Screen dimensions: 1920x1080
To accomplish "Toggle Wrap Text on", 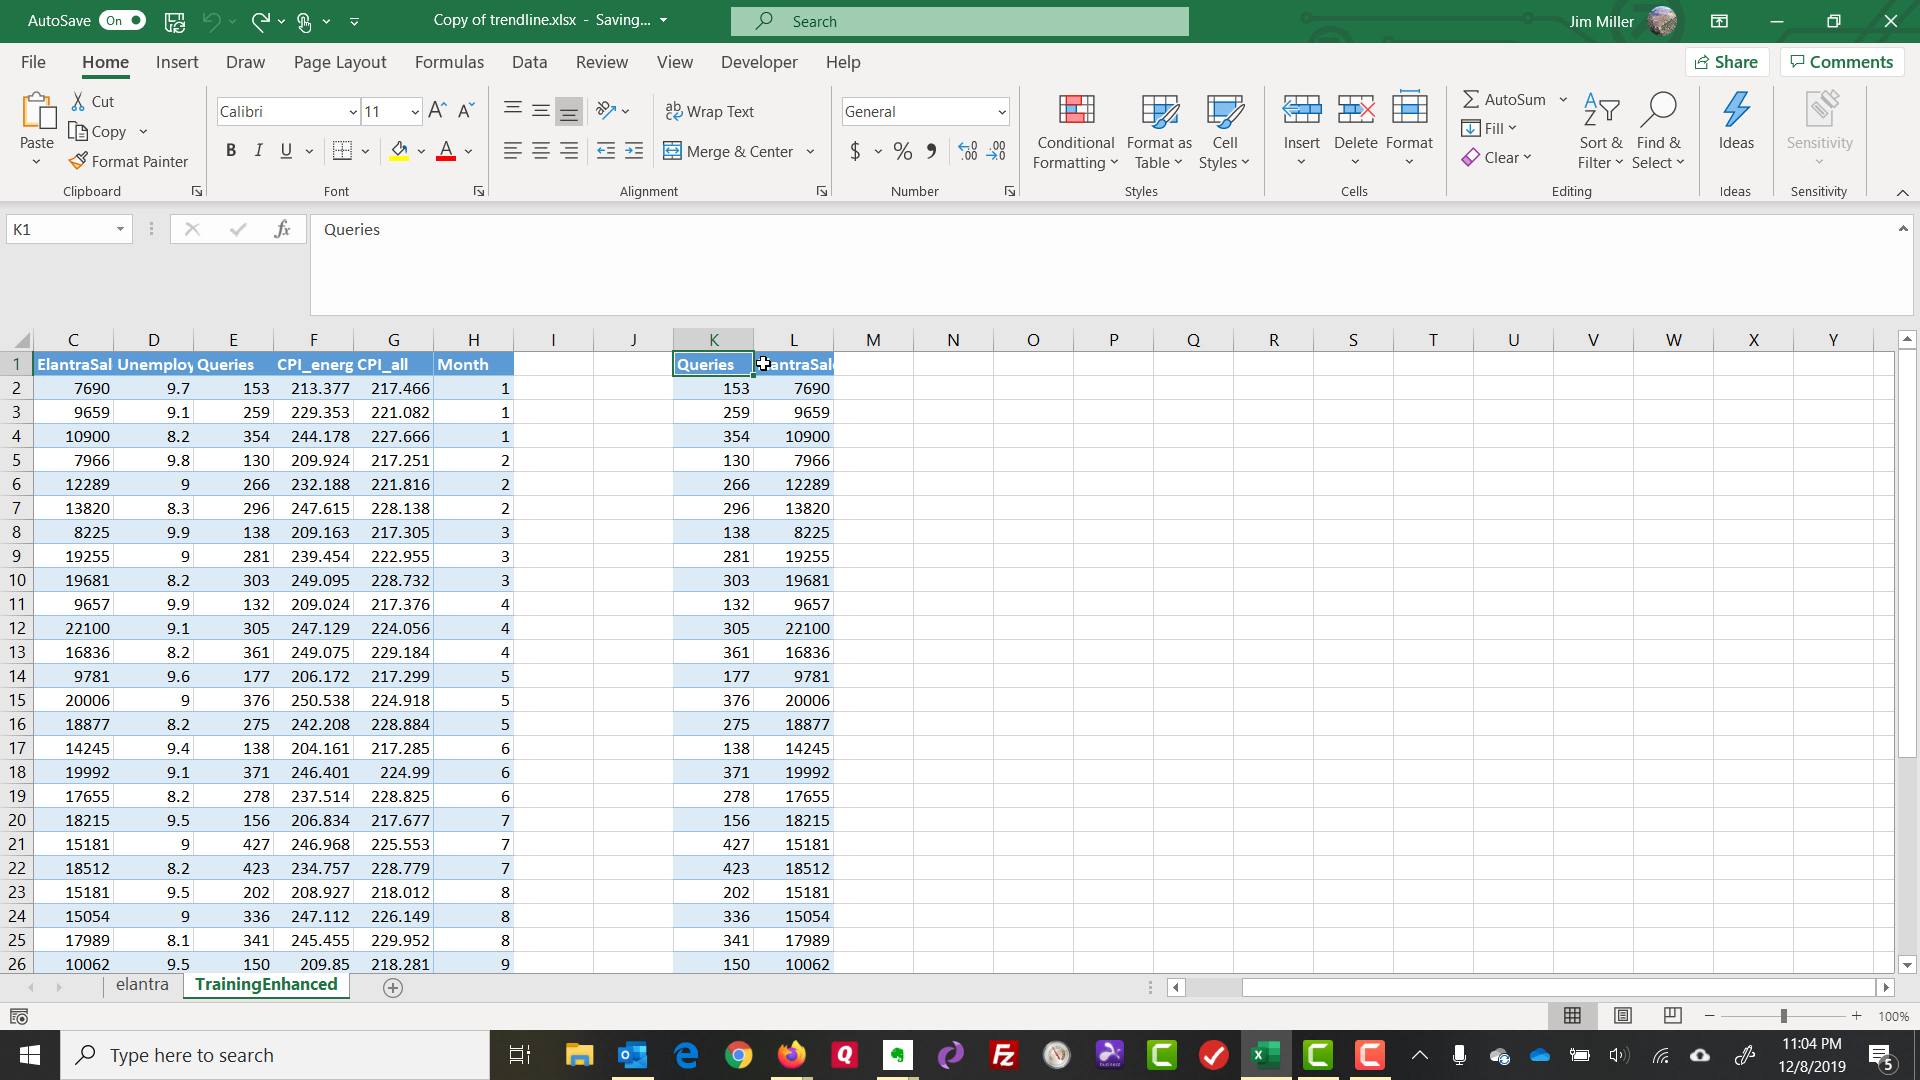I will point(710,111).
